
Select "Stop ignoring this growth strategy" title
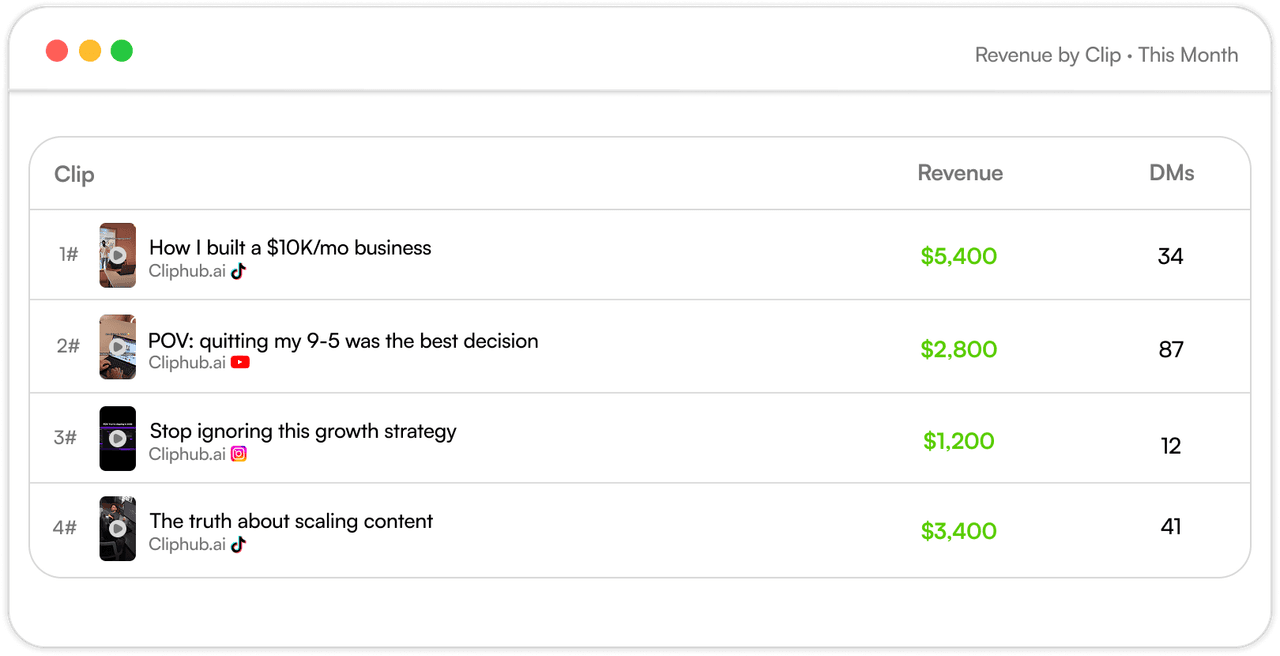[x=303, y=431]
